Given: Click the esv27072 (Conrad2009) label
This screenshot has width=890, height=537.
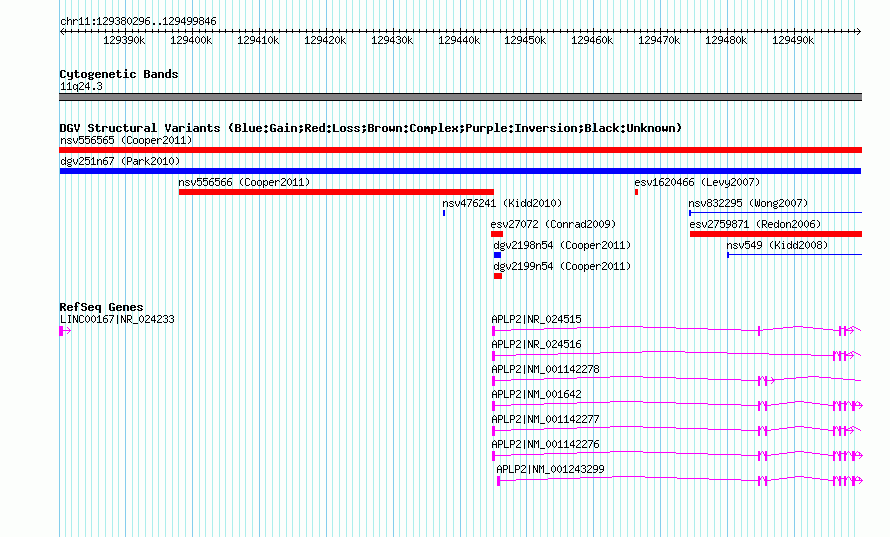Looking at the screenshot, I should [553, 224].
